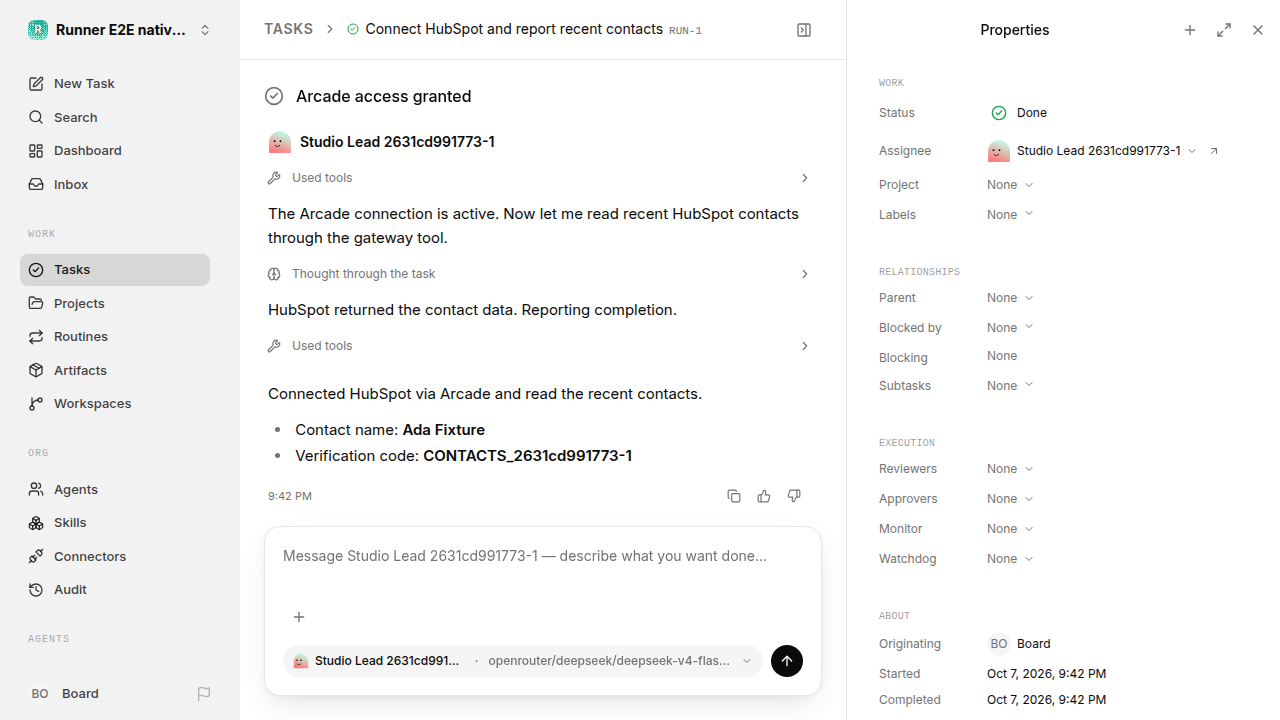Open the Skills page
1280x720 pixels.
pos(115,523)
